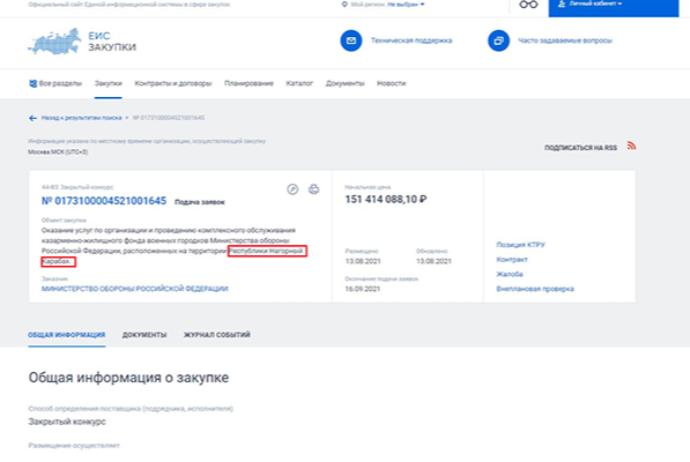Switch to the "Журнал событий" tab

coord(216,334)
